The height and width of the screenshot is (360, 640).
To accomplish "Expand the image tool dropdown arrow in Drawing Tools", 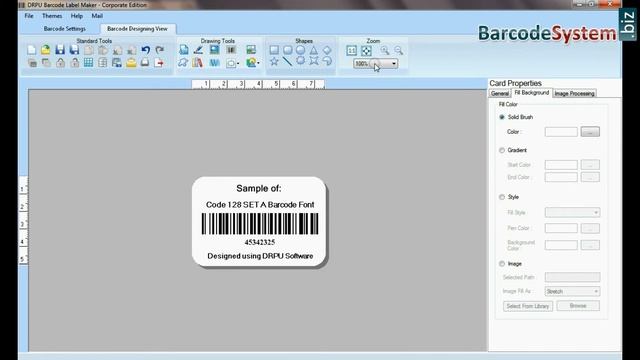I will tap(258, 63).
